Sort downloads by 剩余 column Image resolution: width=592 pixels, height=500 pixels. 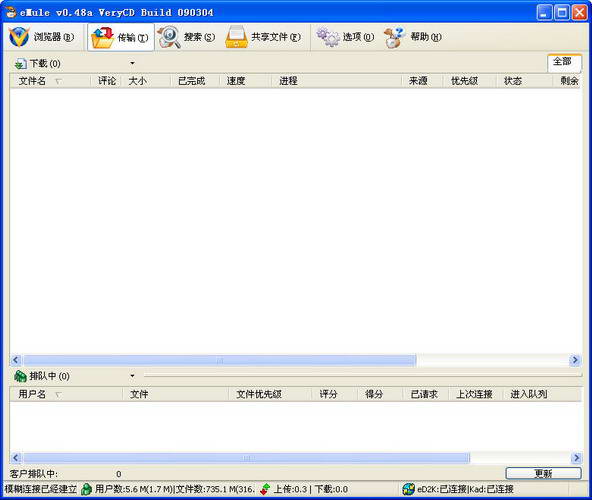567,81
